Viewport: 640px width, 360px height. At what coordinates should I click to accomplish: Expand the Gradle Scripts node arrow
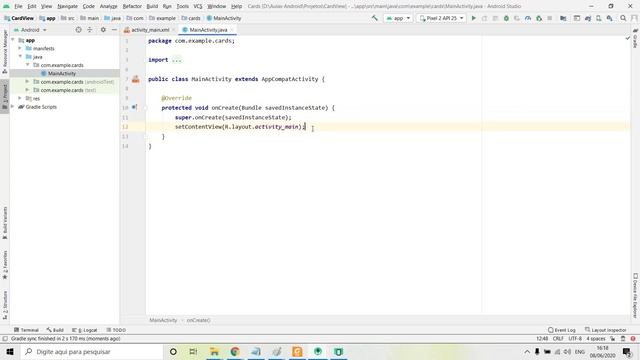tap(13, 107)
